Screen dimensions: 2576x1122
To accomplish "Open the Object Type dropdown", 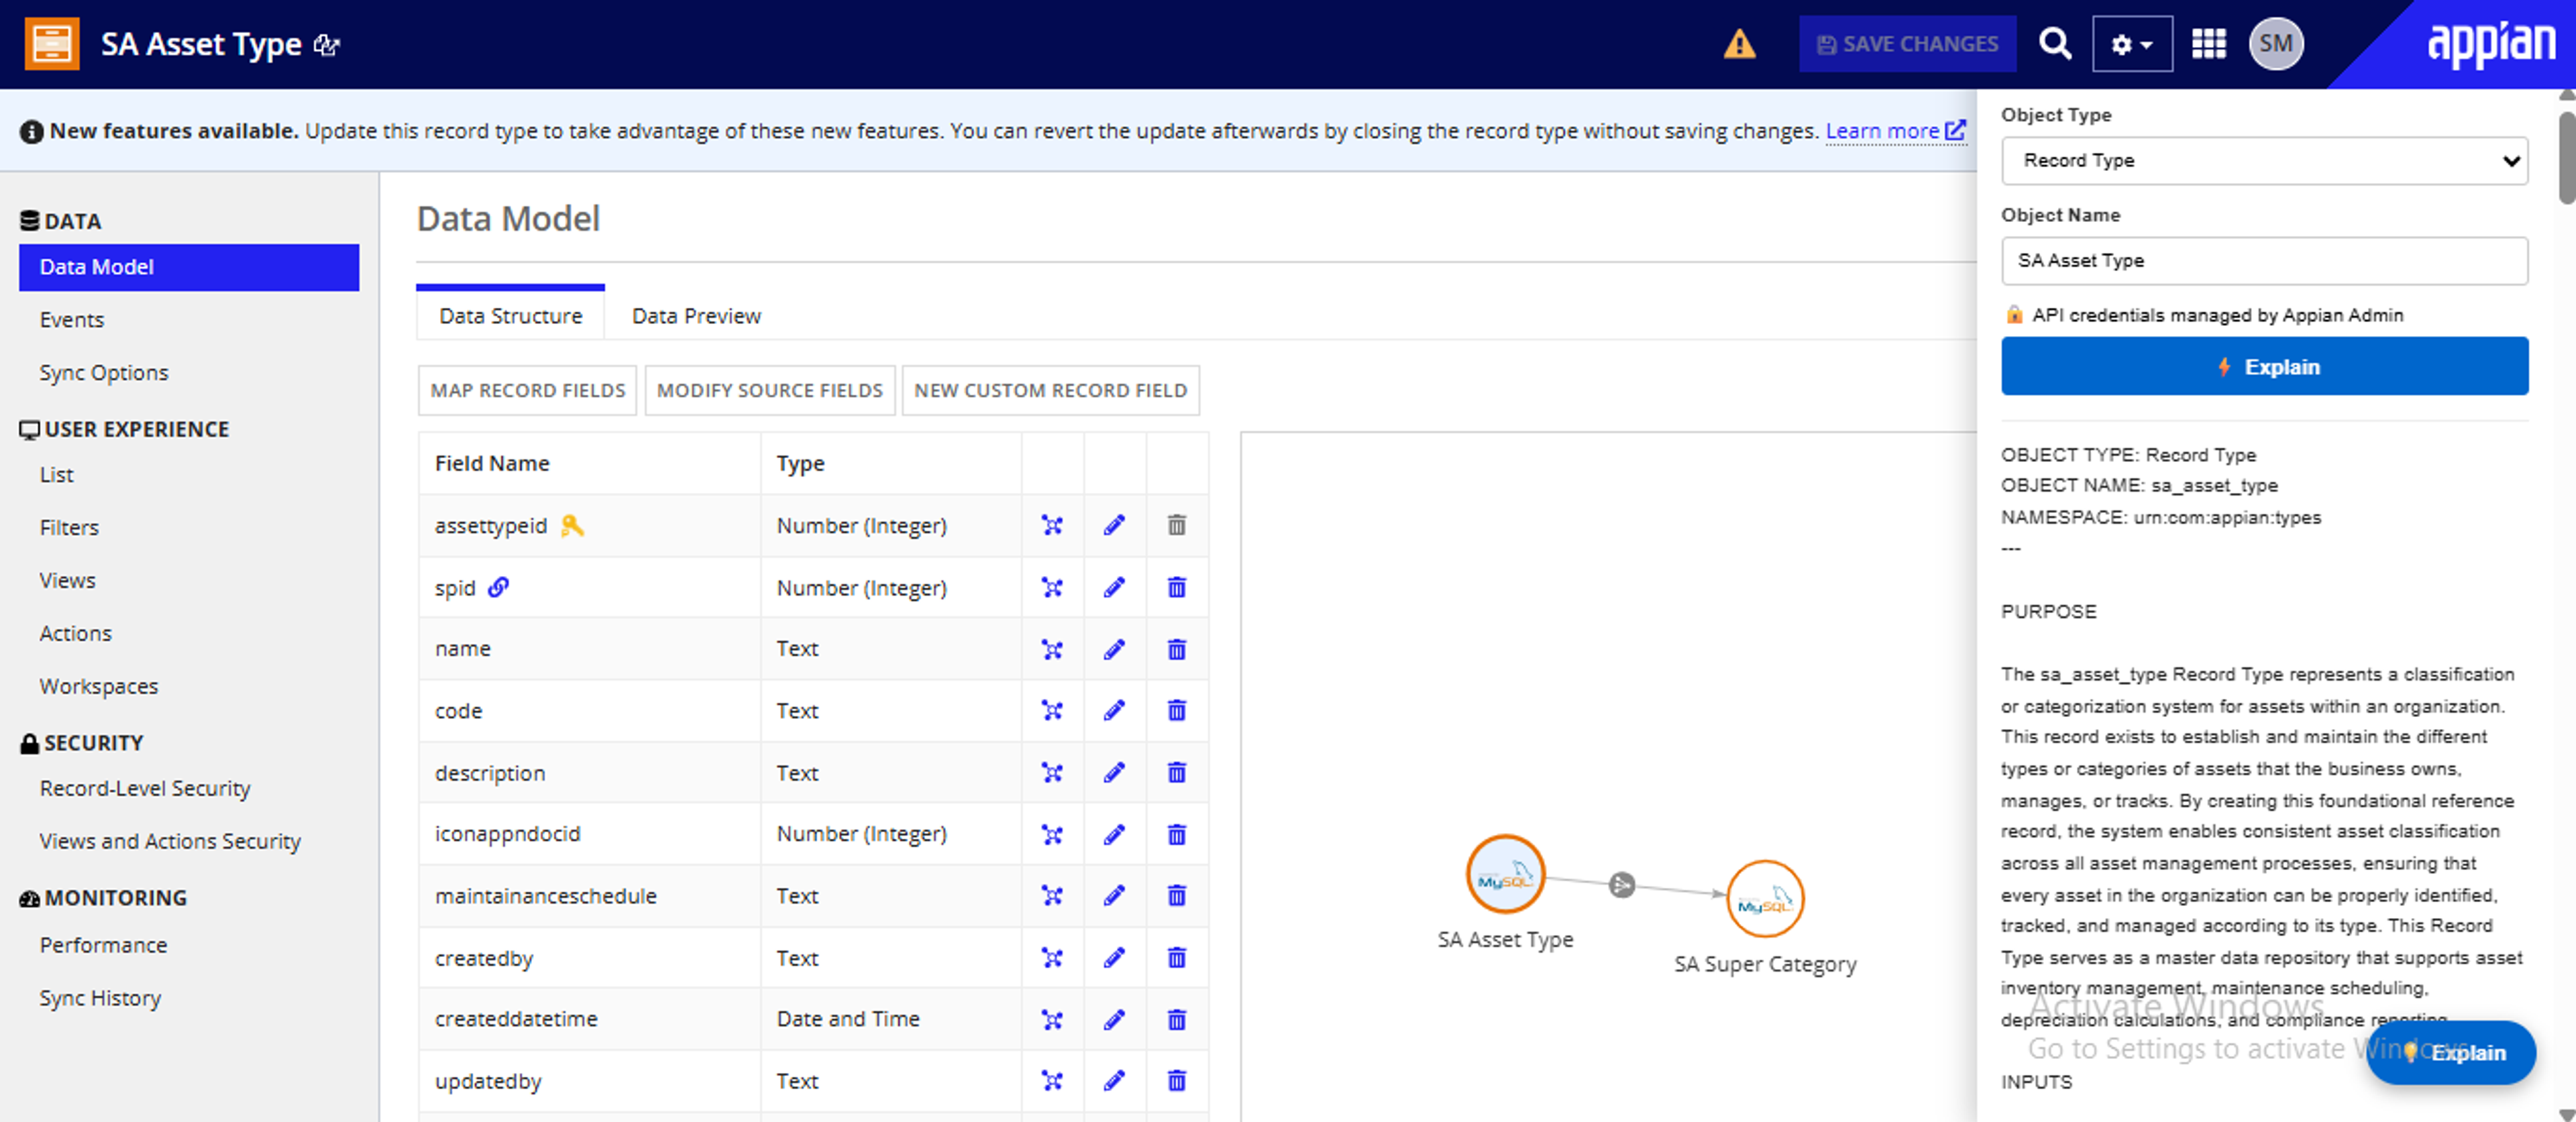I will coord(2264,161).
